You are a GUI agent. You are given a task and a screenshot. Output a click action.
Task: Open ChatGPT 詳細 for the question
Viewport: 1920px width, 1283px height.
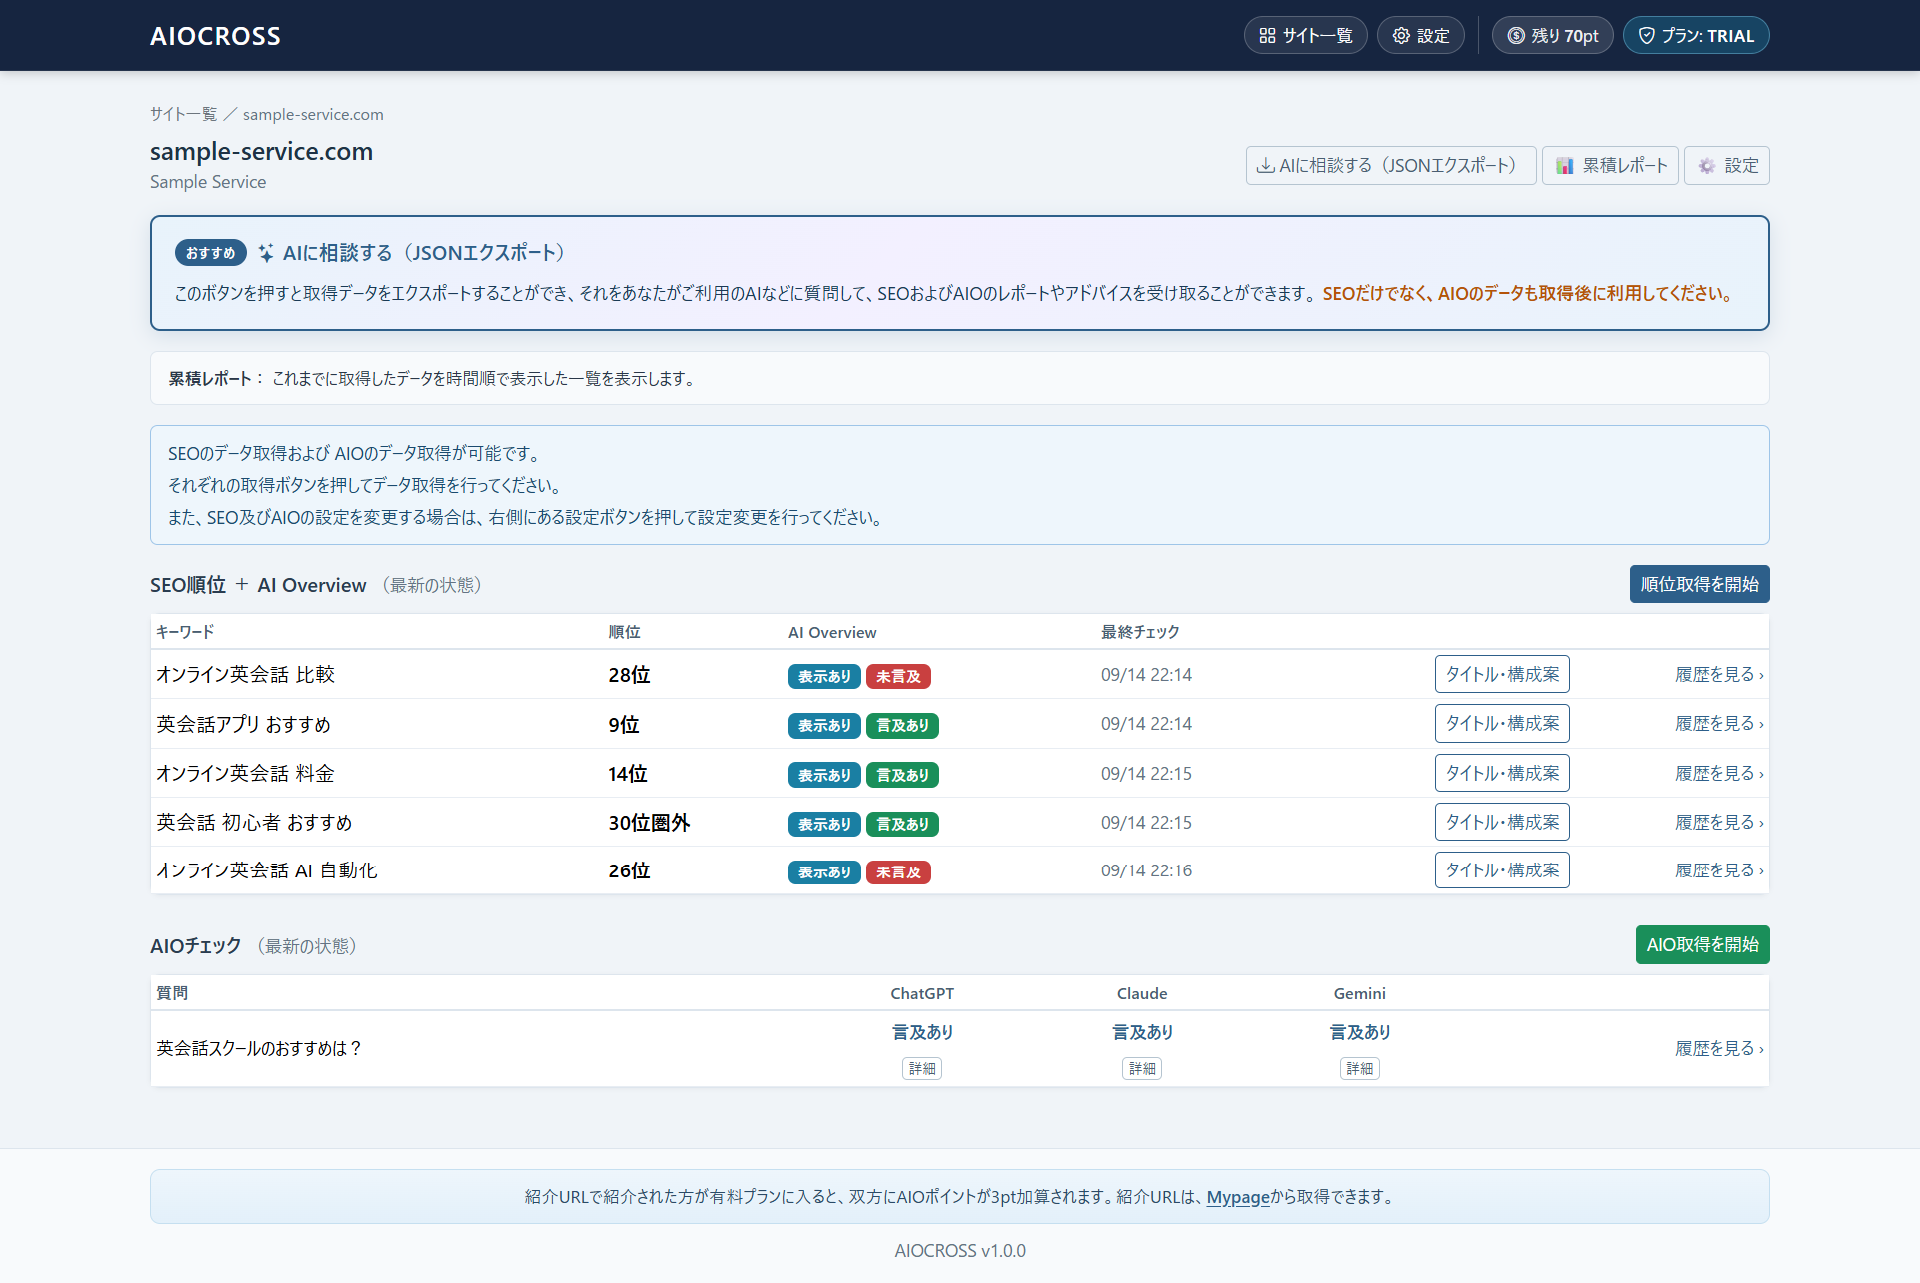[922, 1069]
